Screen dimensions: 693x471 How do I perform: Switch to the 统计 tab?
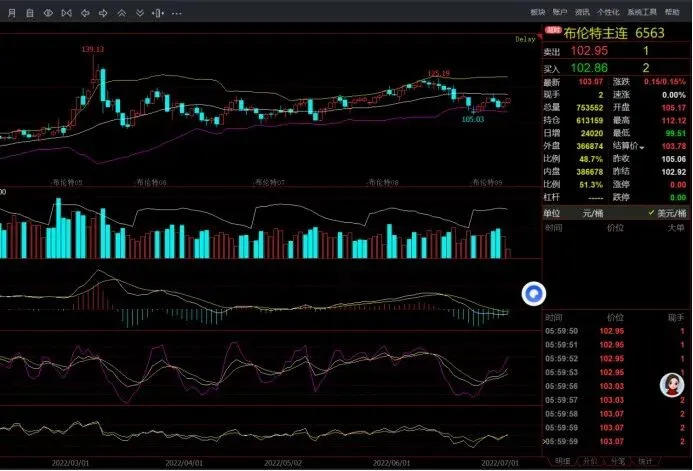pyautogui.click(x=645, y=461)
